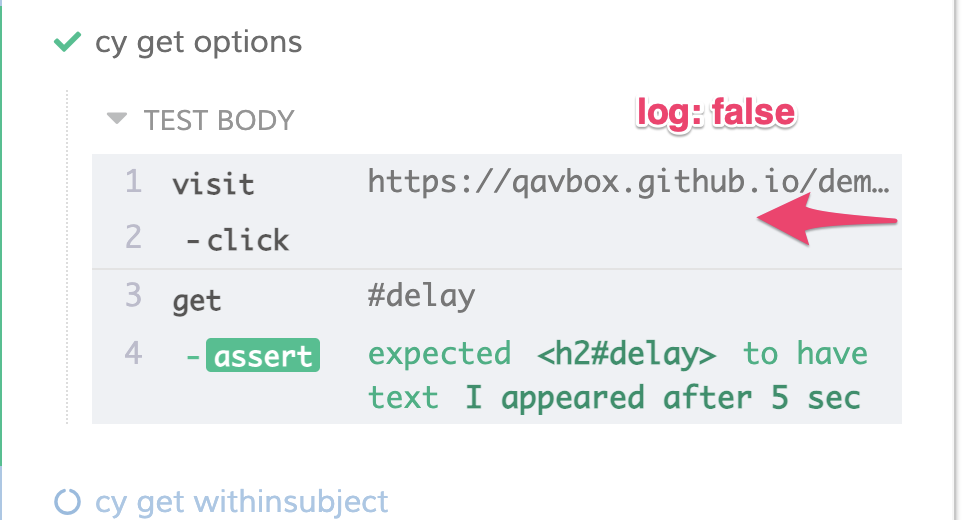Click the green assert badge
The height and width of the screenshot is (520, 974).
pos(262,356)
